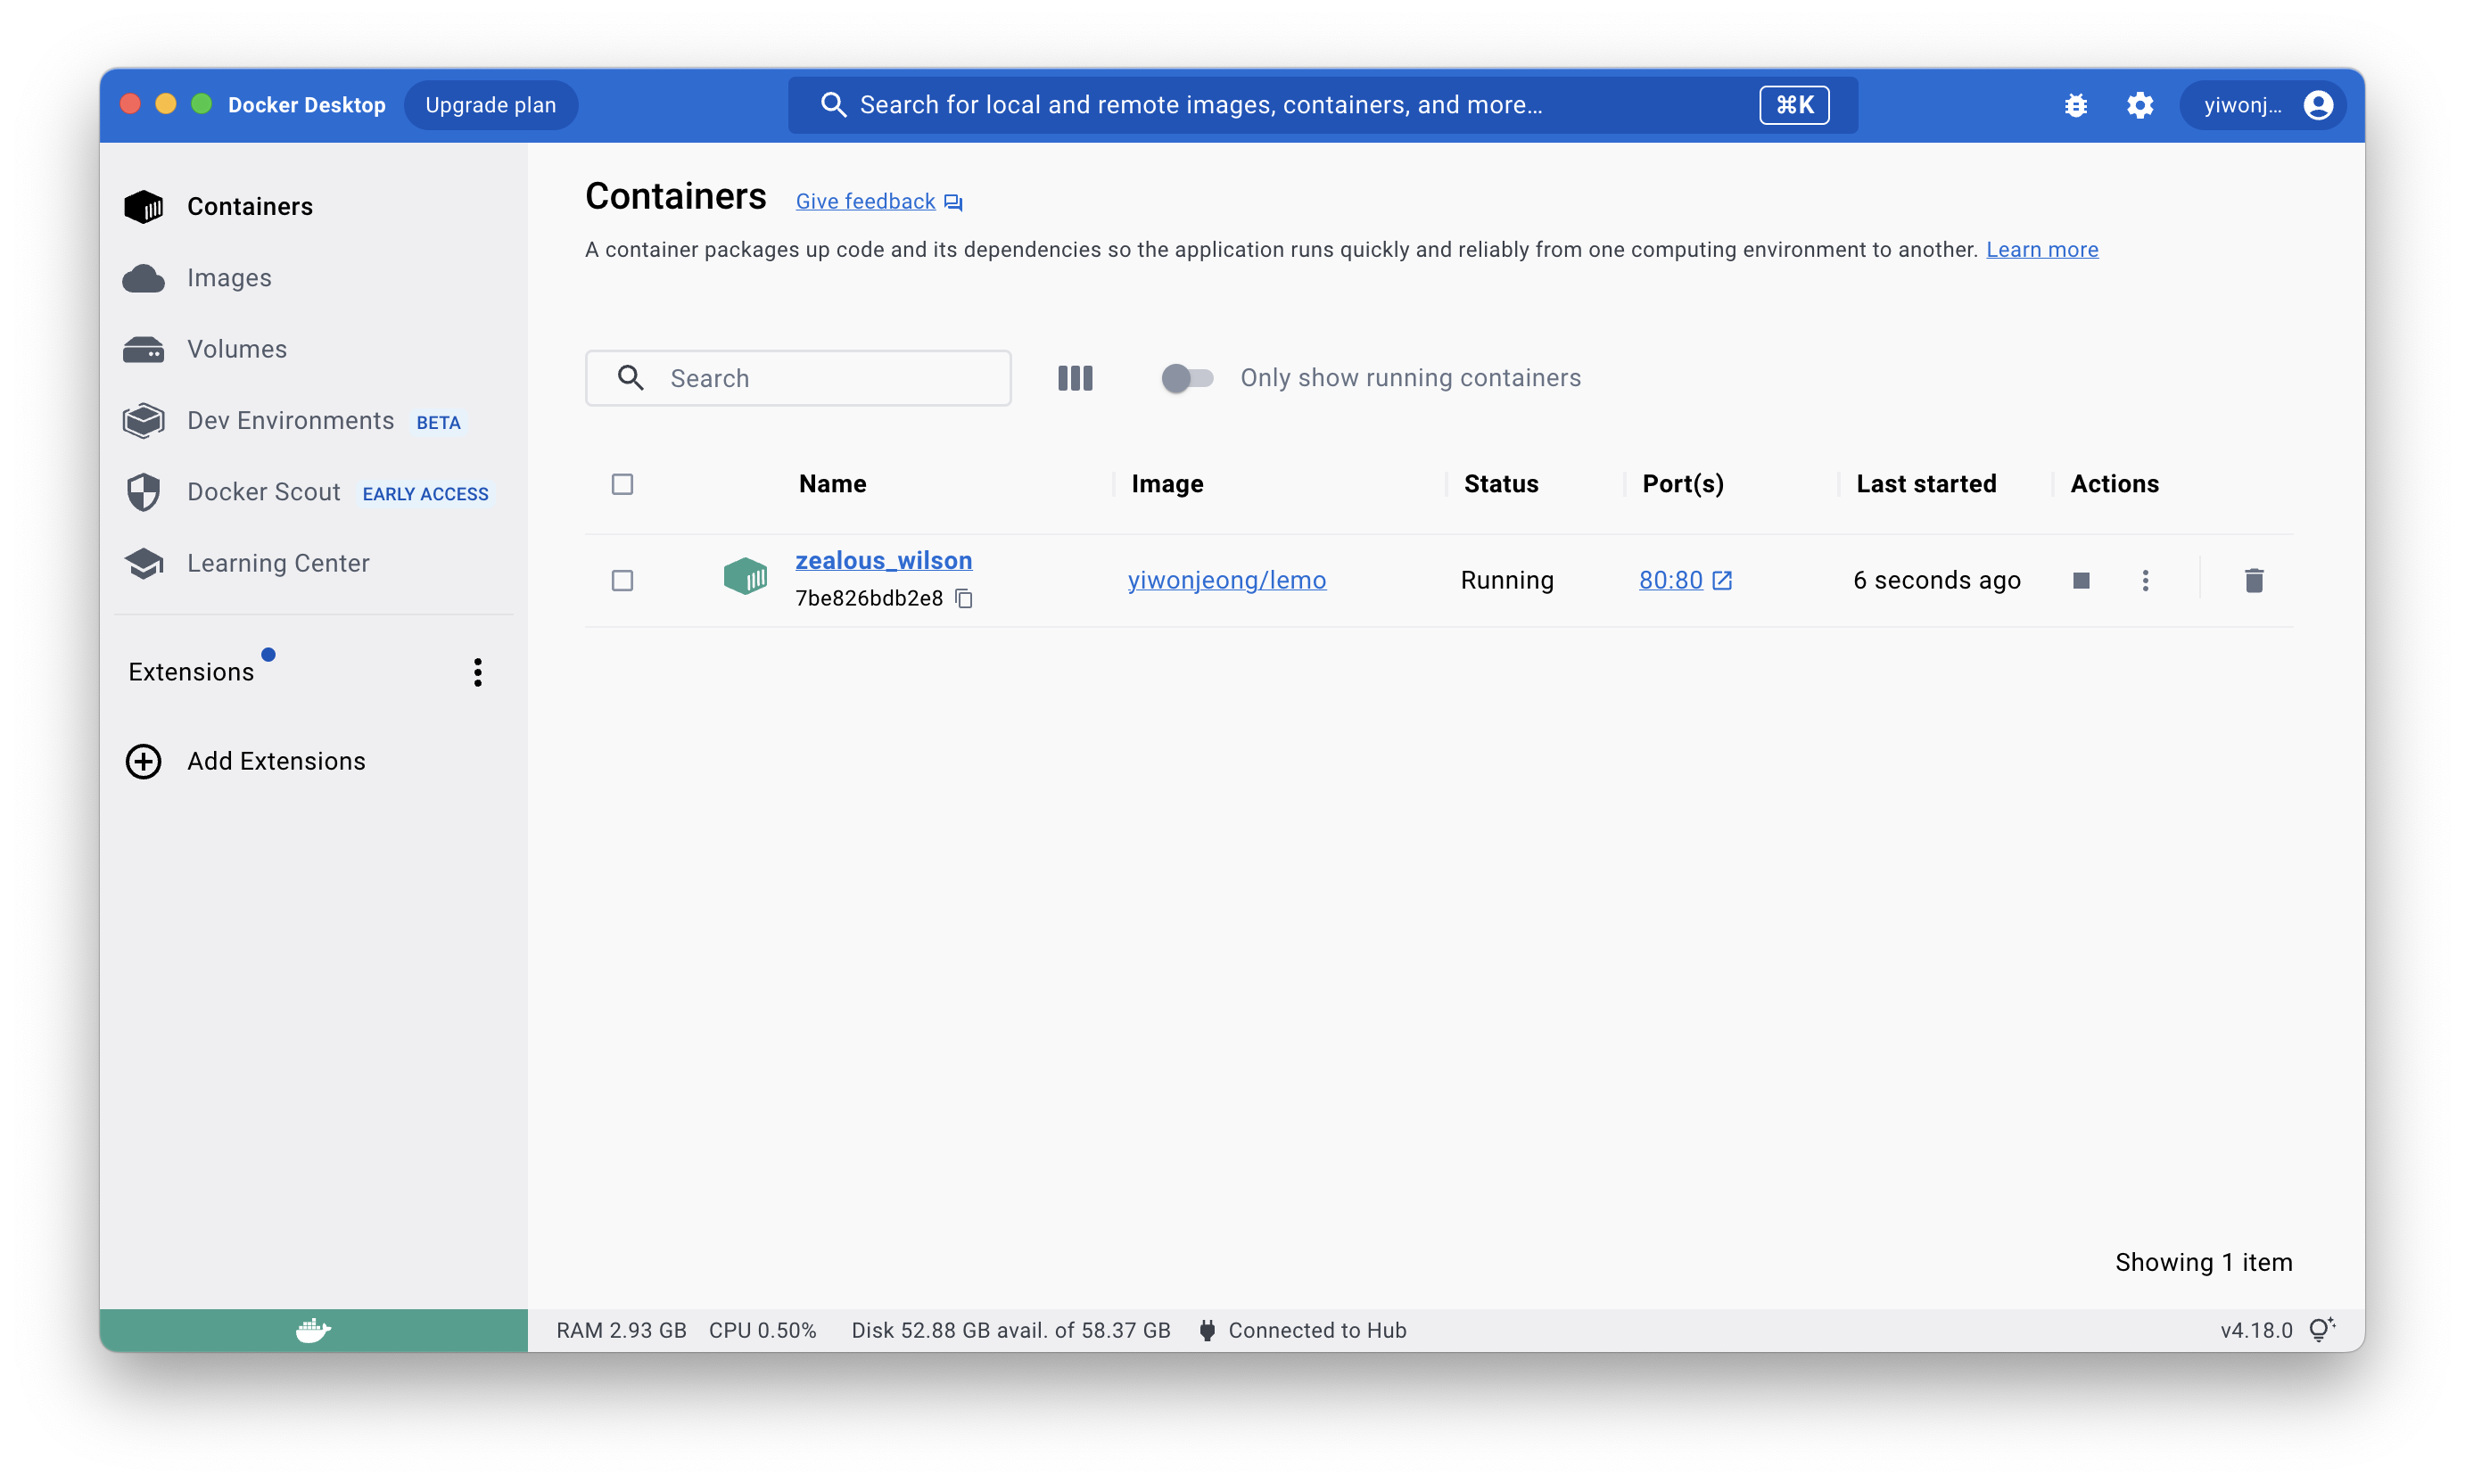Click the Images cloud icon
Screen dimensions: 2465x1484
point(143,278)
